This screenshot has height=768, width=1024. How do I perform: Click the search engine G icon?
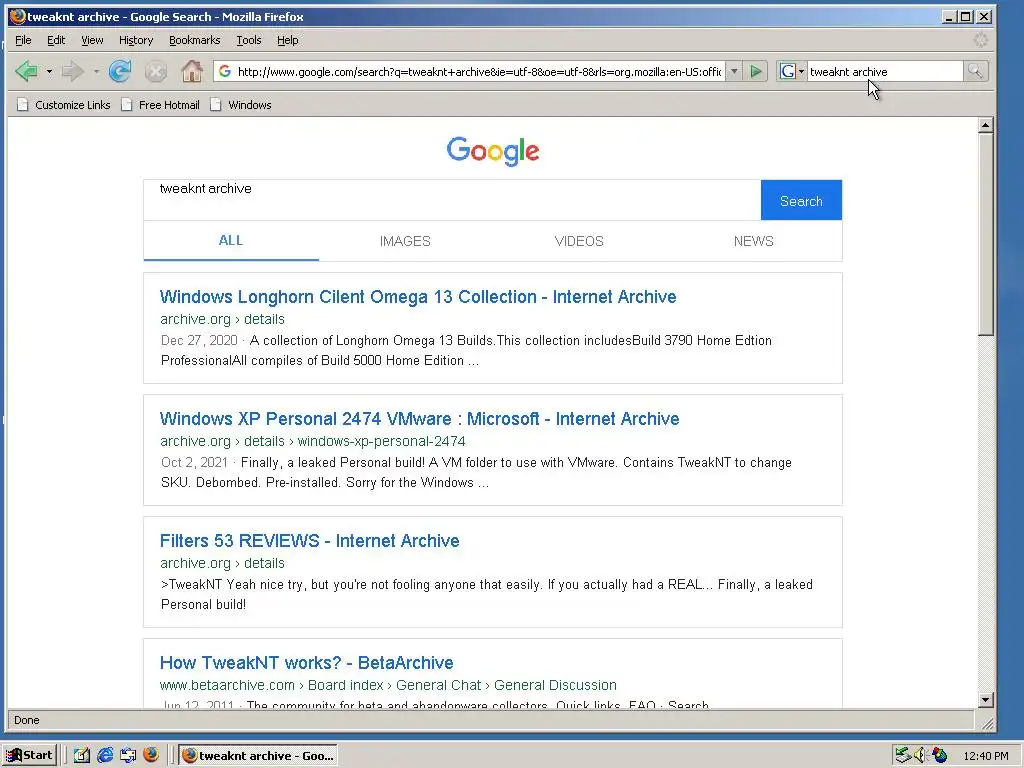pos(788,71)
